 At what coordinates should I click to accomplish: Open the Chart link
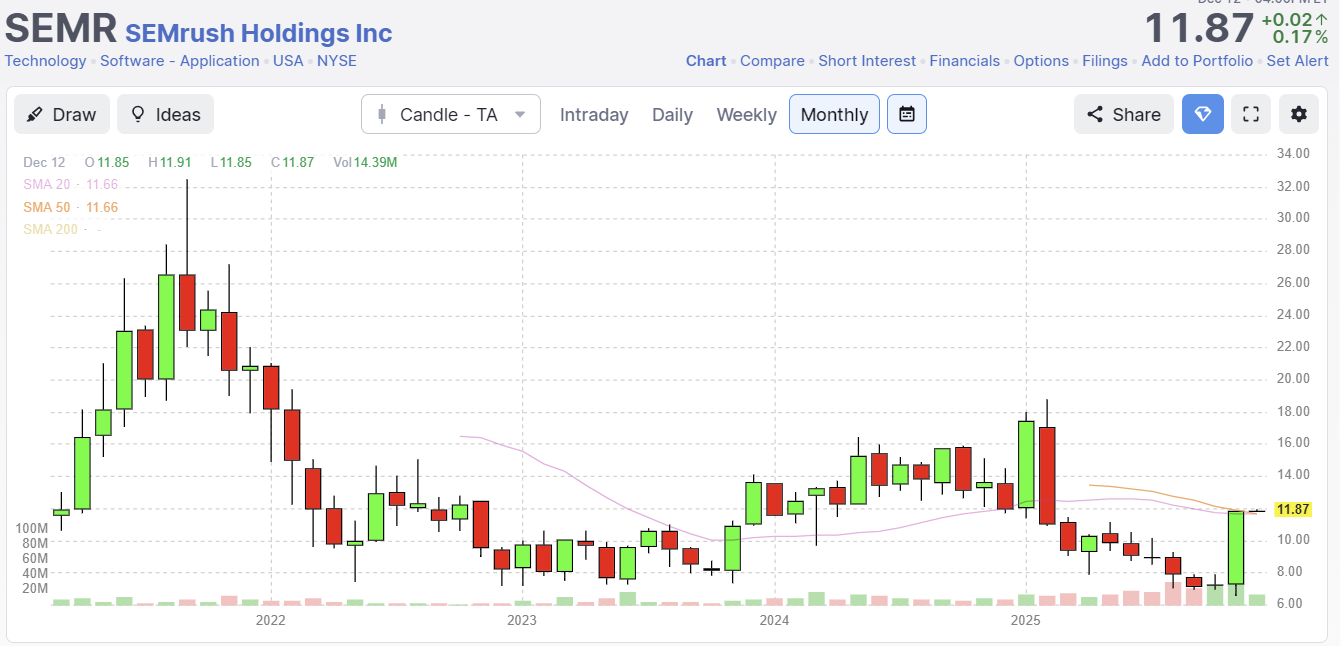(x=706, y=61)
